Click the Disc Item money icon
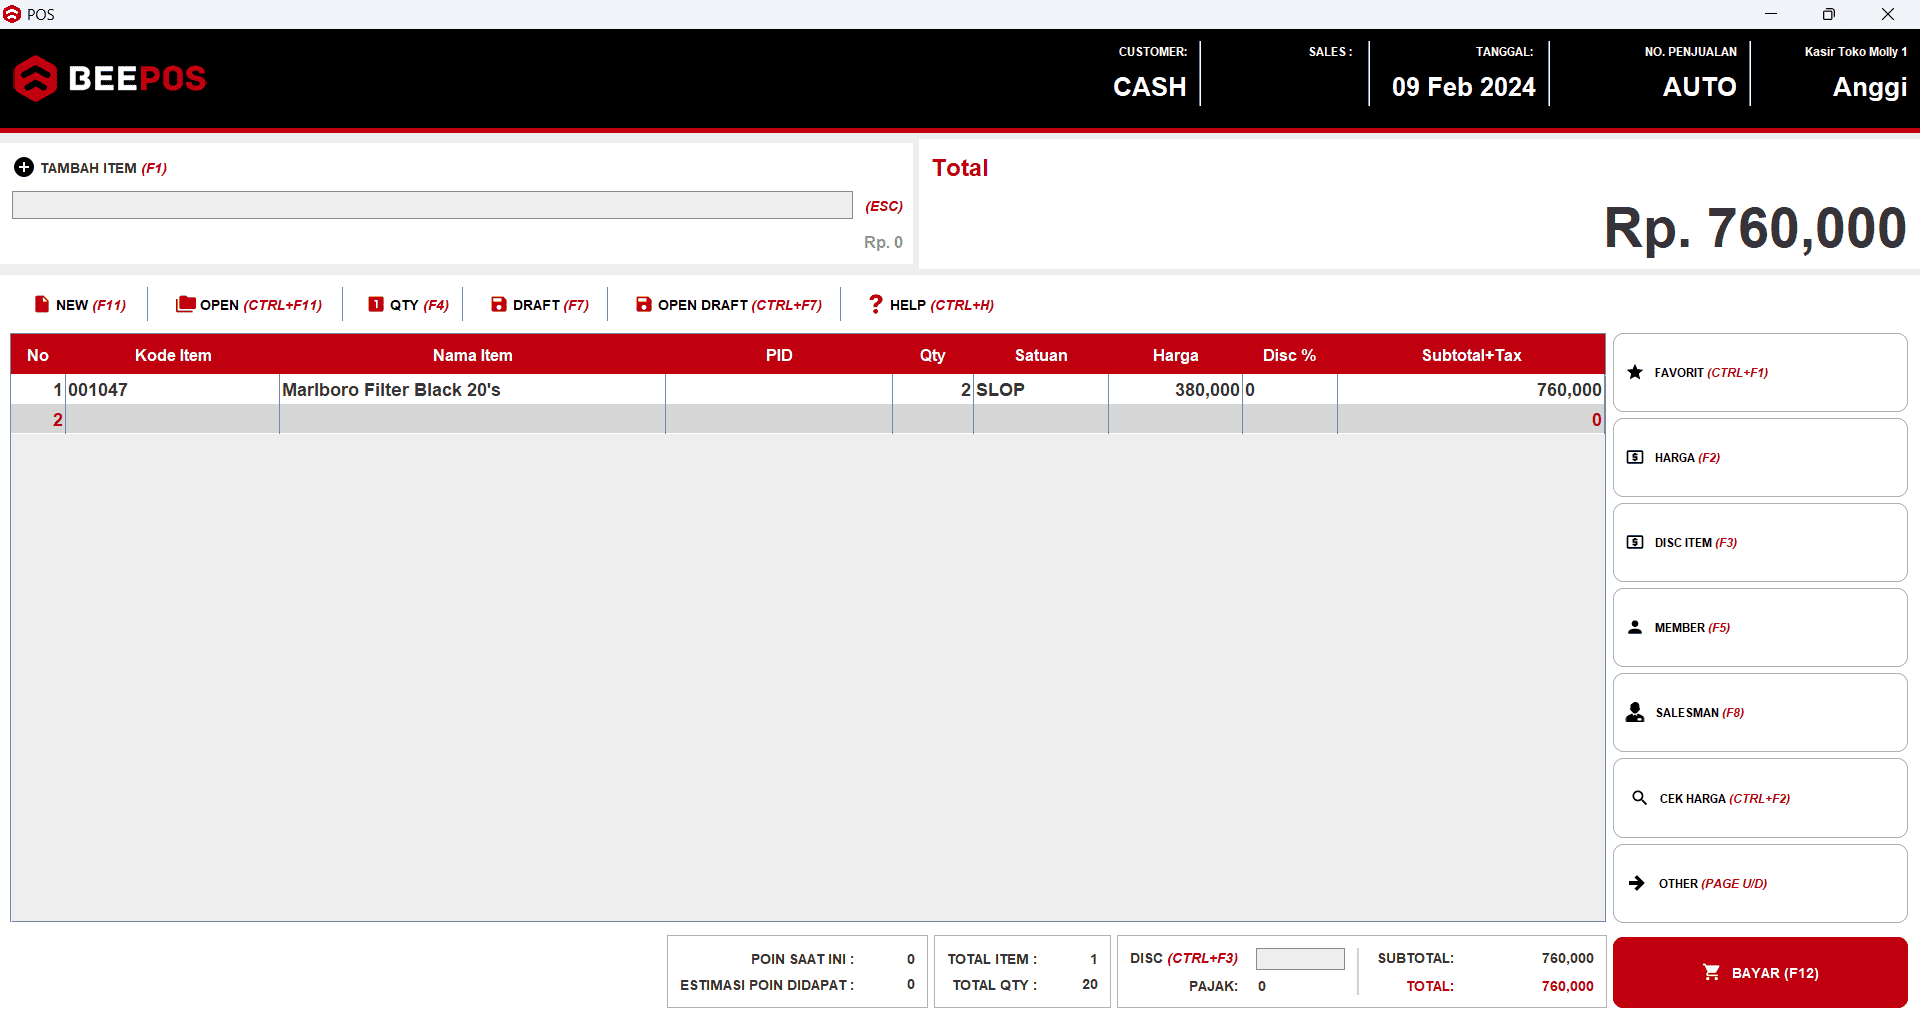The width and height of the screenshot is (1920, 1020). tap(1635, 542)
